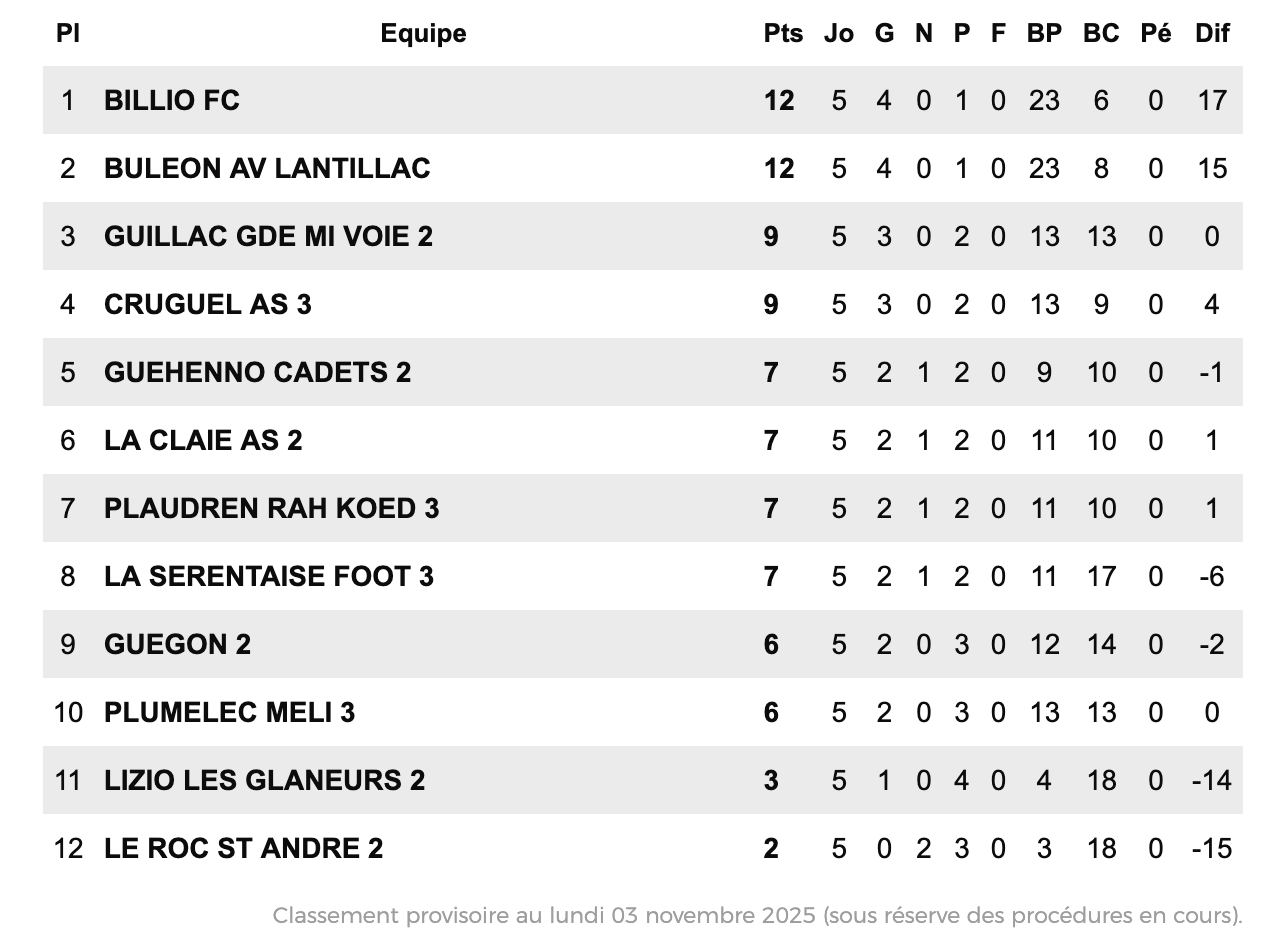The image size is (1270, 948).
Task: Click the BP column header
Action: pos(1044,33)
